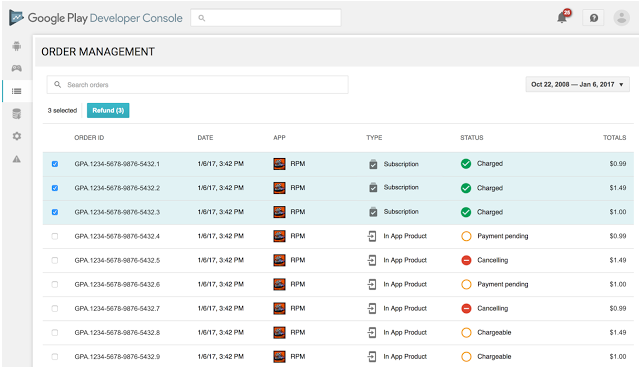
Task: Click the STATUS column header
Action: (472, 138)
